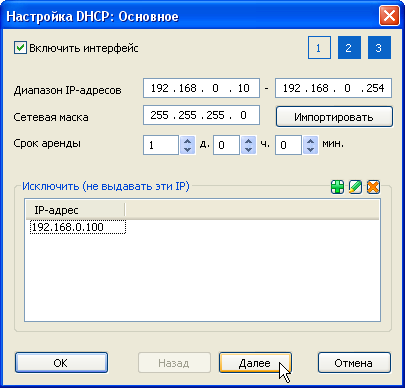The width and height of the screenshot is (405, 388).
Task: Click the Назад button
Action: click(x=174, y=363)
